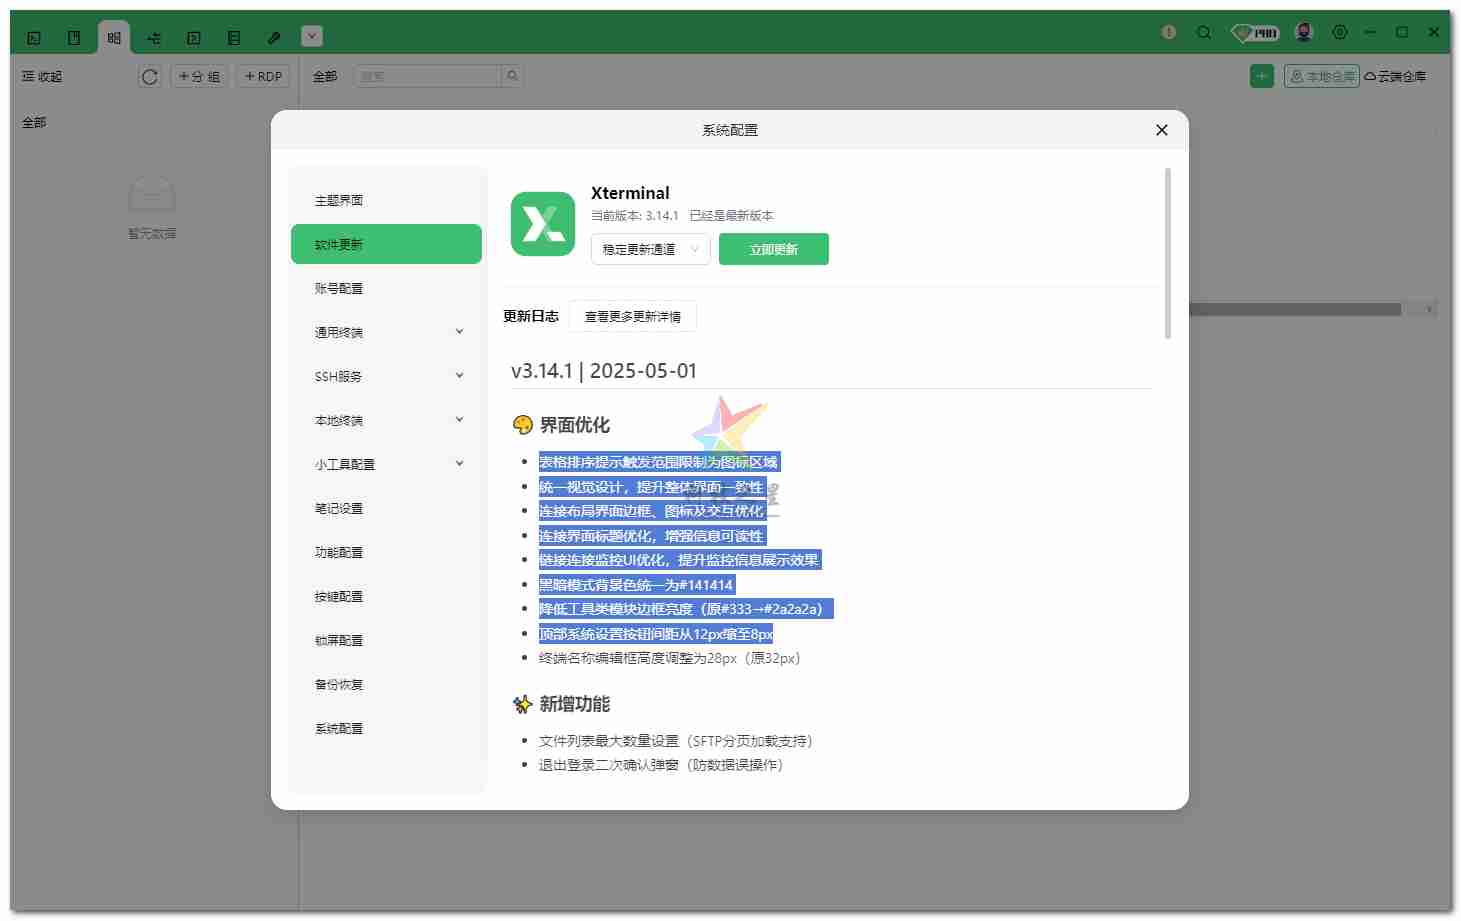Open the first terminal tab icon in the title bar
The image size is (1461, 921).
point(33,36)
